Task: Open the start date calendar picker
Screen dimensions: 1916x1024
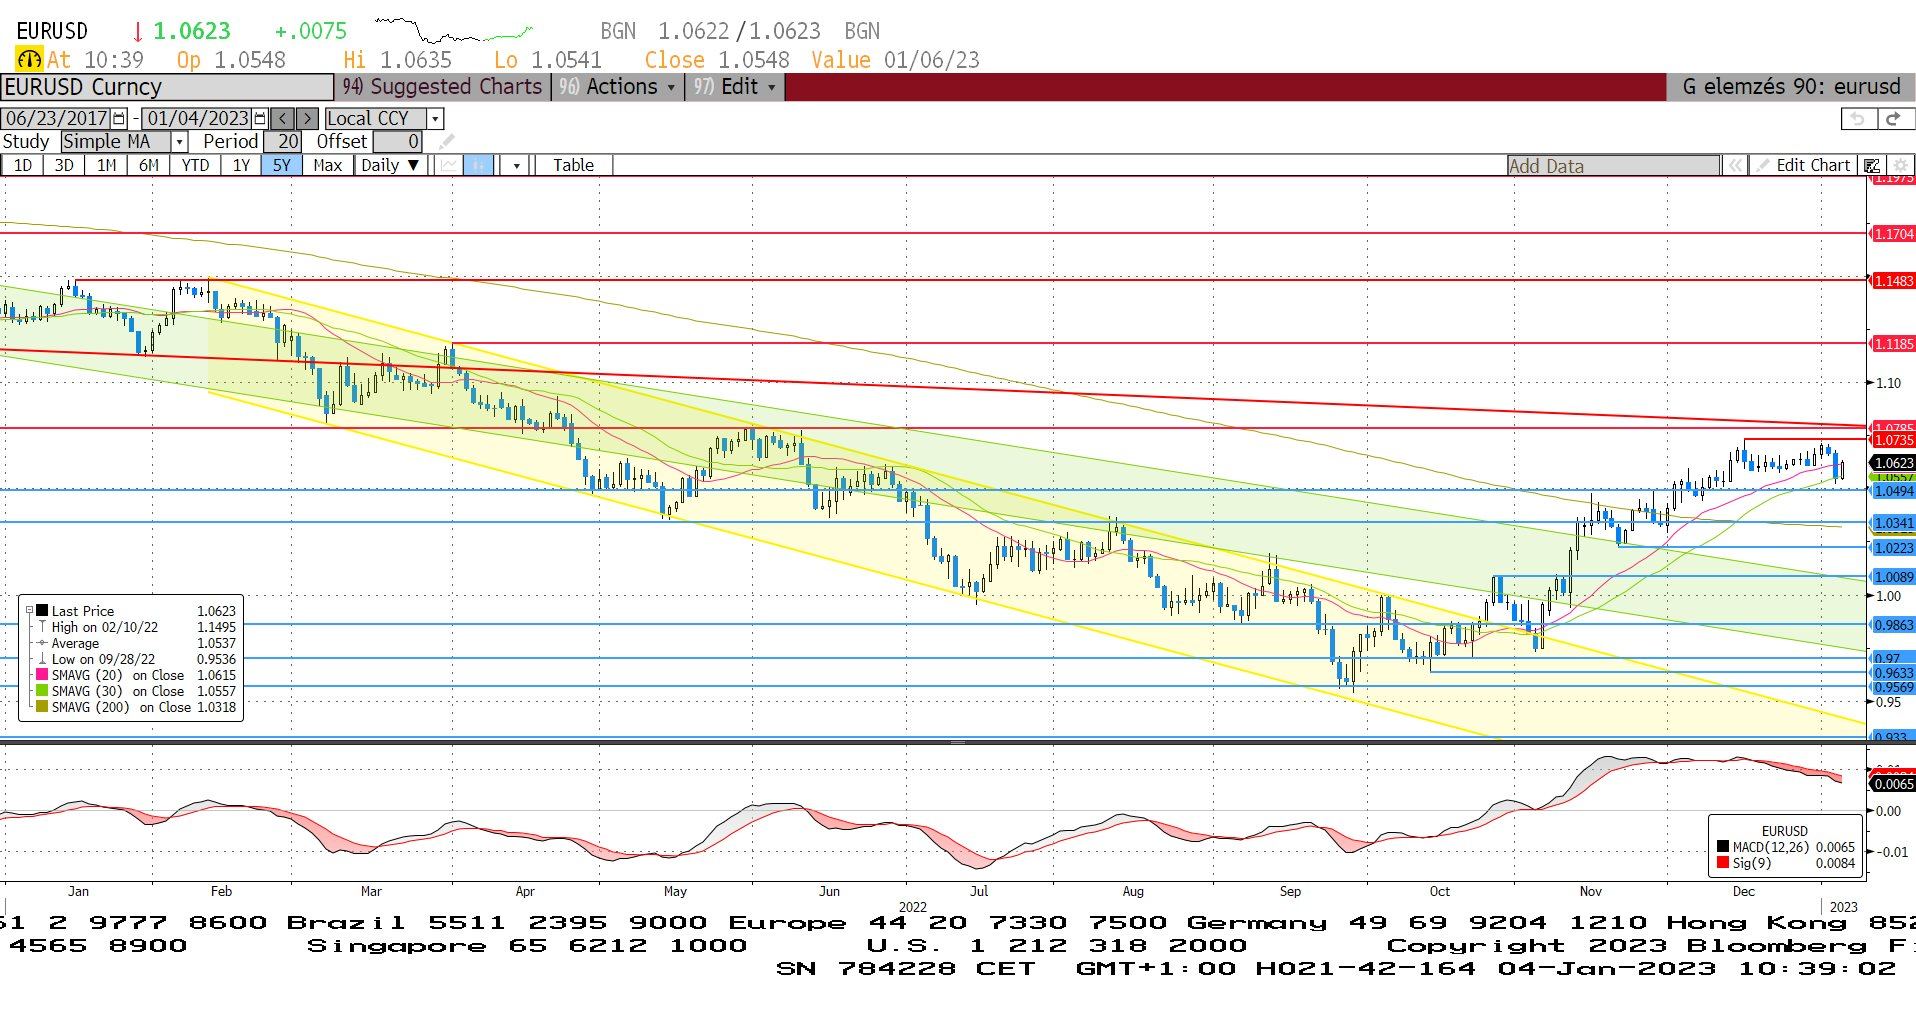Action: (x=120, y=118)
